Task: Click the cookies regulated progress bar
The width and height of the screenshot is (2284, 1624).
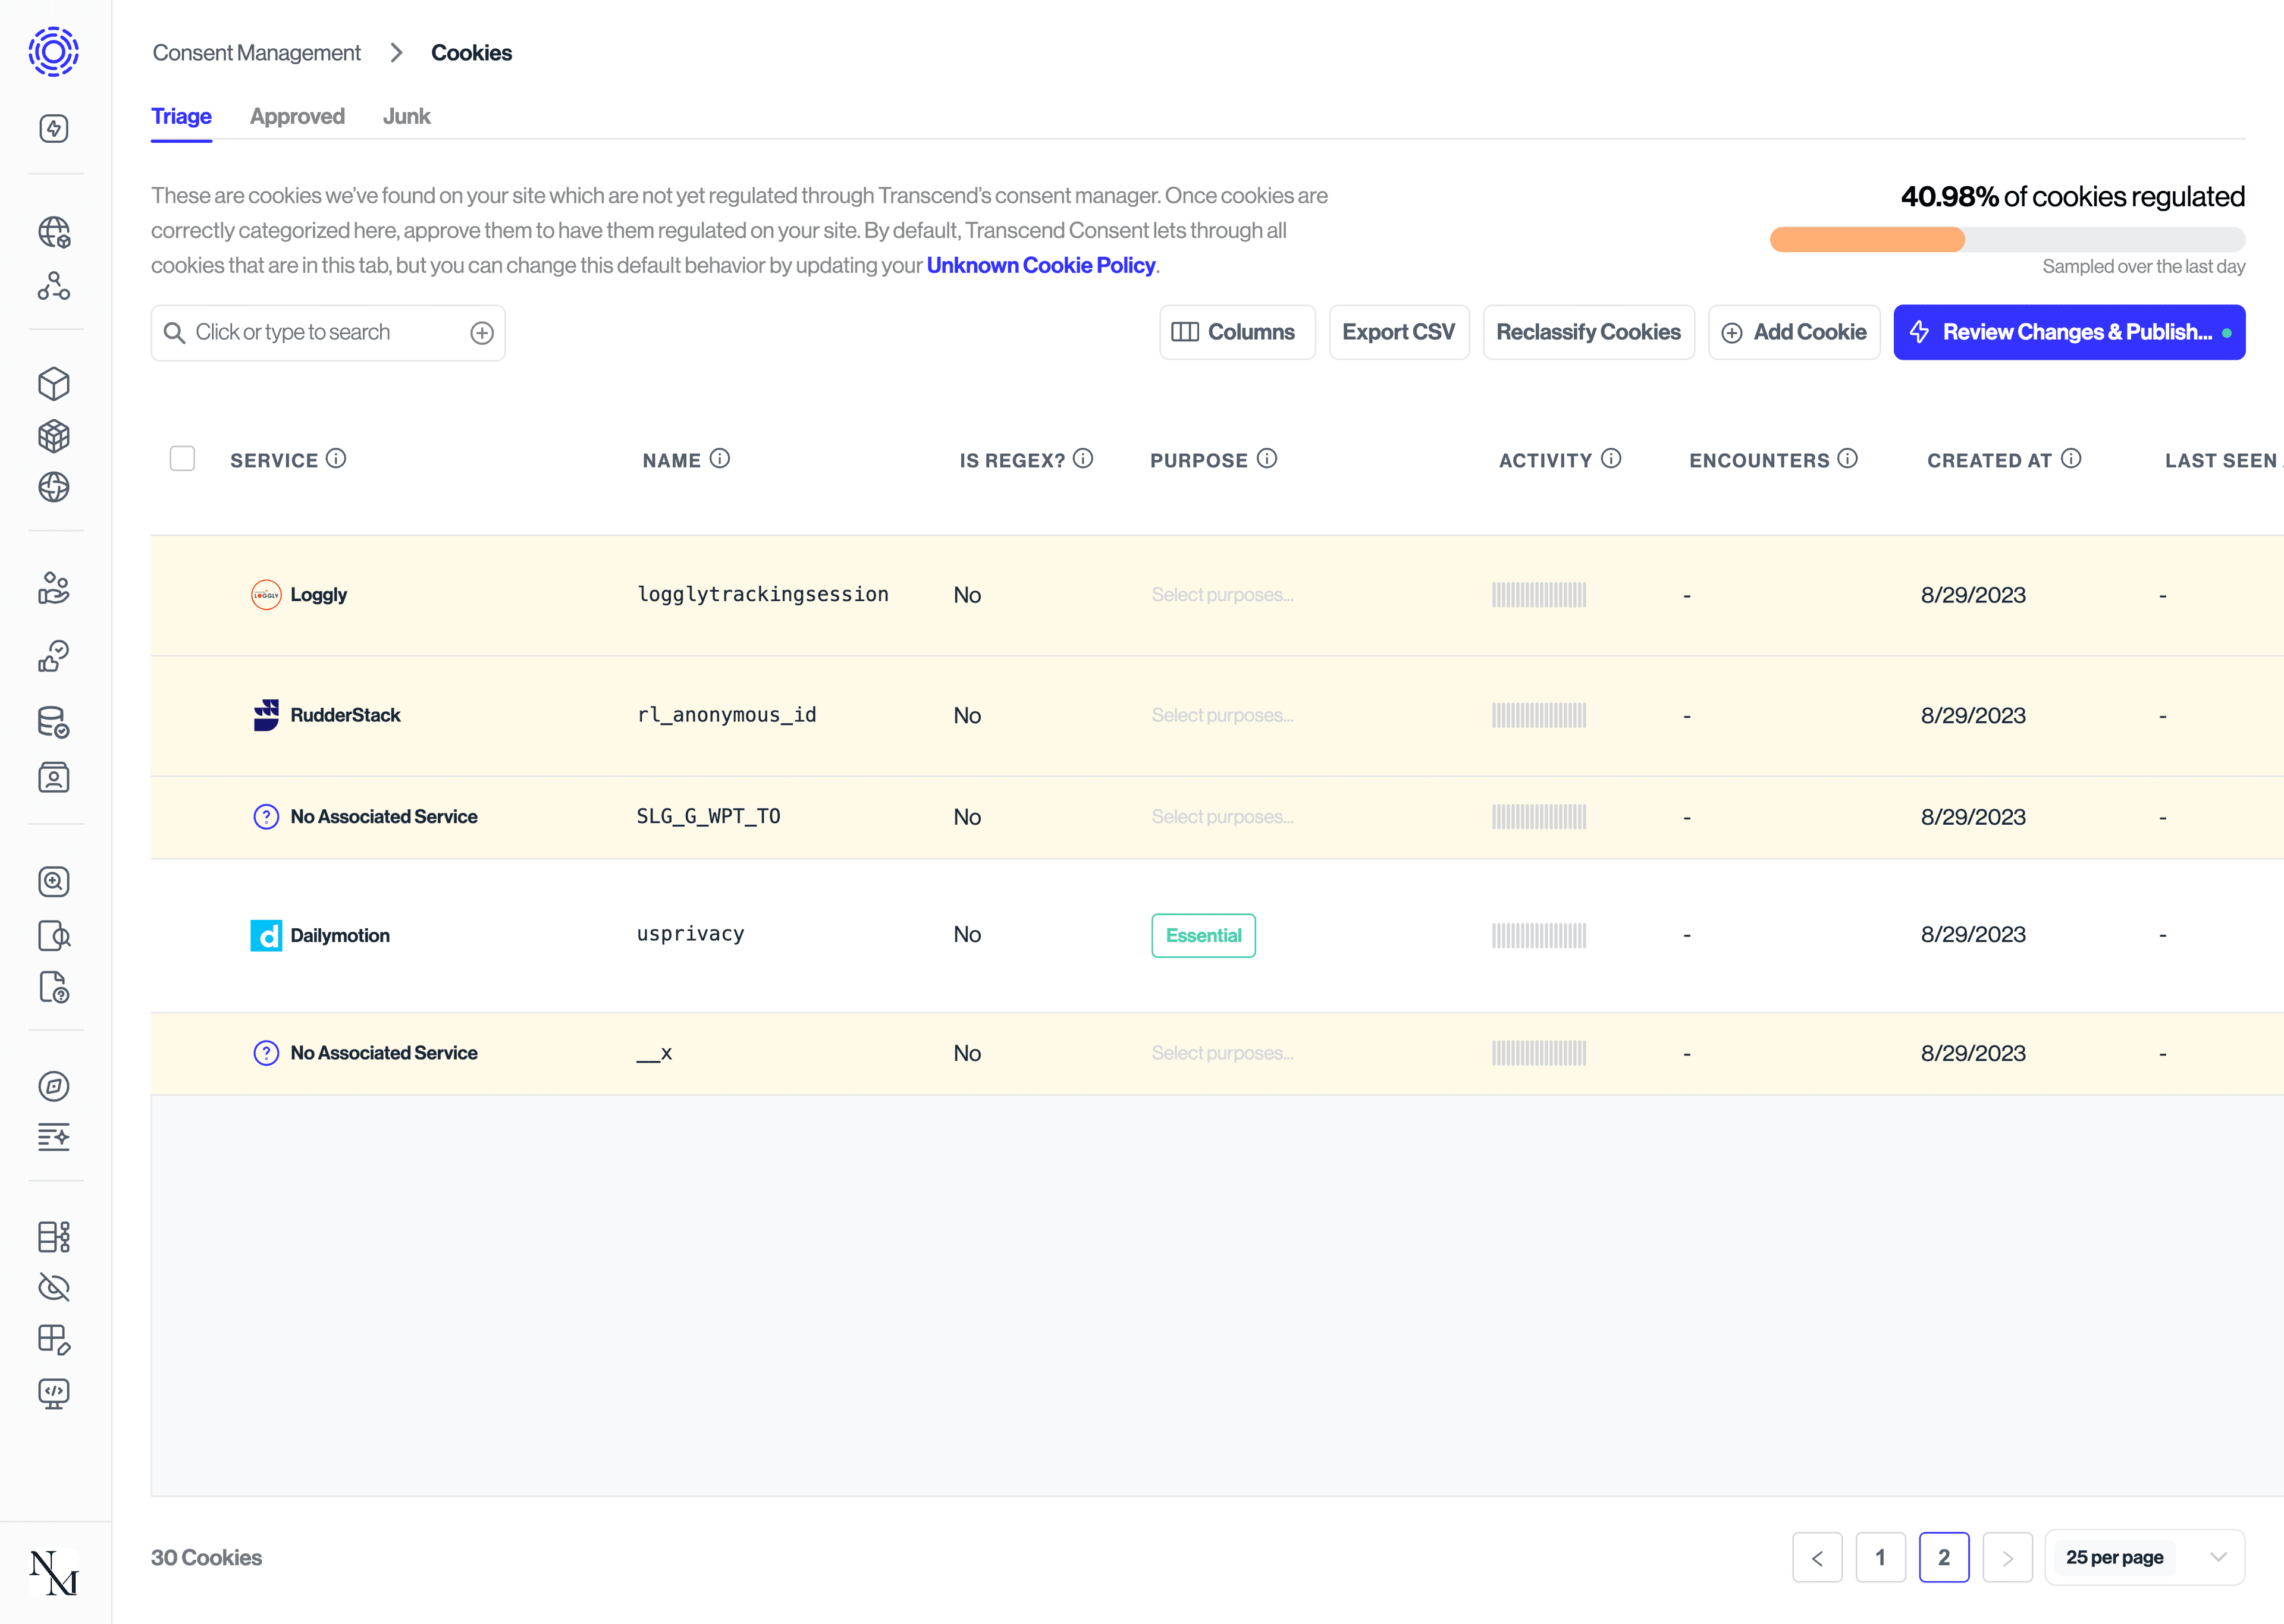Action: [2006, 240]
